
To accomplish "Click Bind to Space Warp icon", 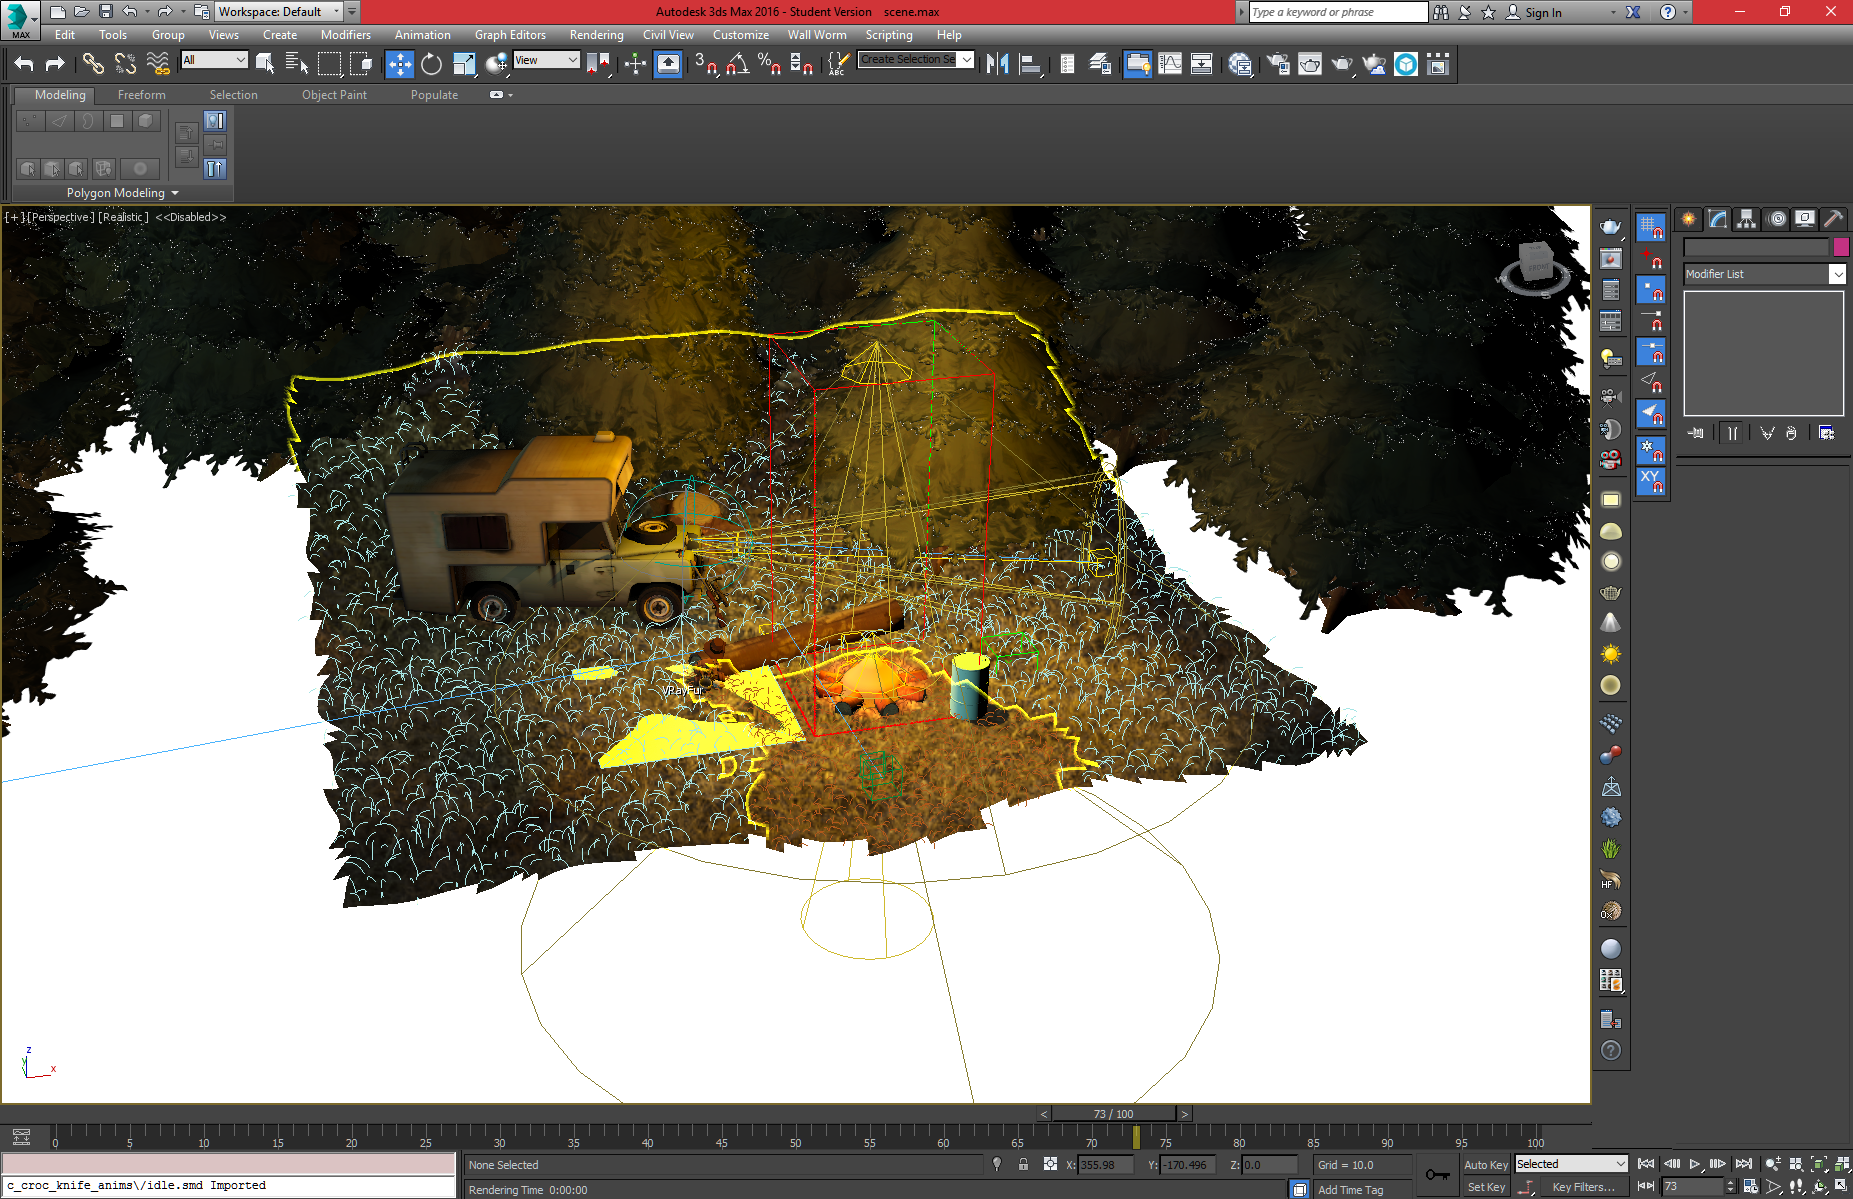I will point(158,65).
